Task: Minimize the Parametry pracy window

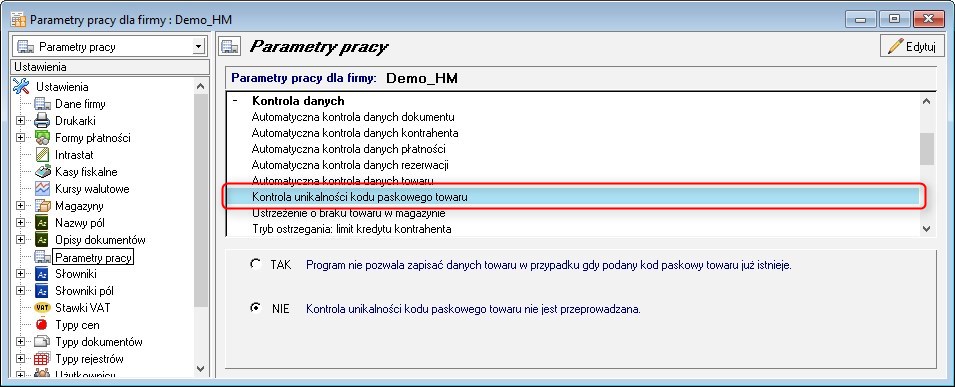Action: pos(861,19)
